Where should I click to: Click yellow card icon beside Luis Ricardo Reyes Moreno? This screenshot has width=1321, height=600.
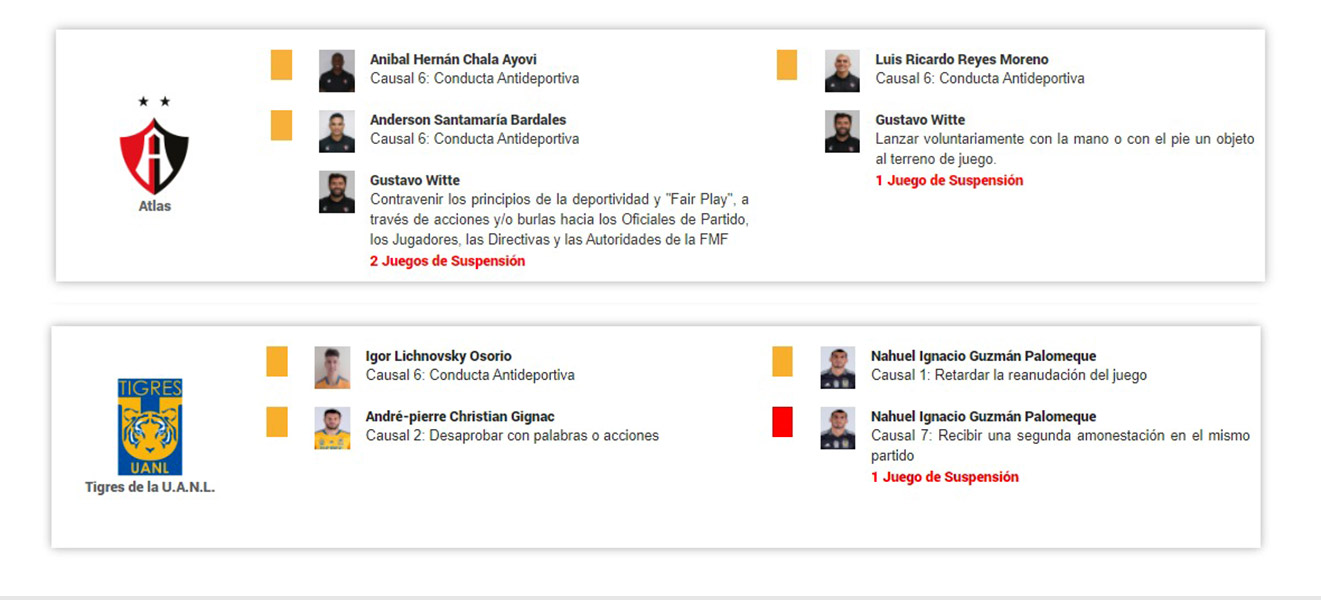coord(787,65)
